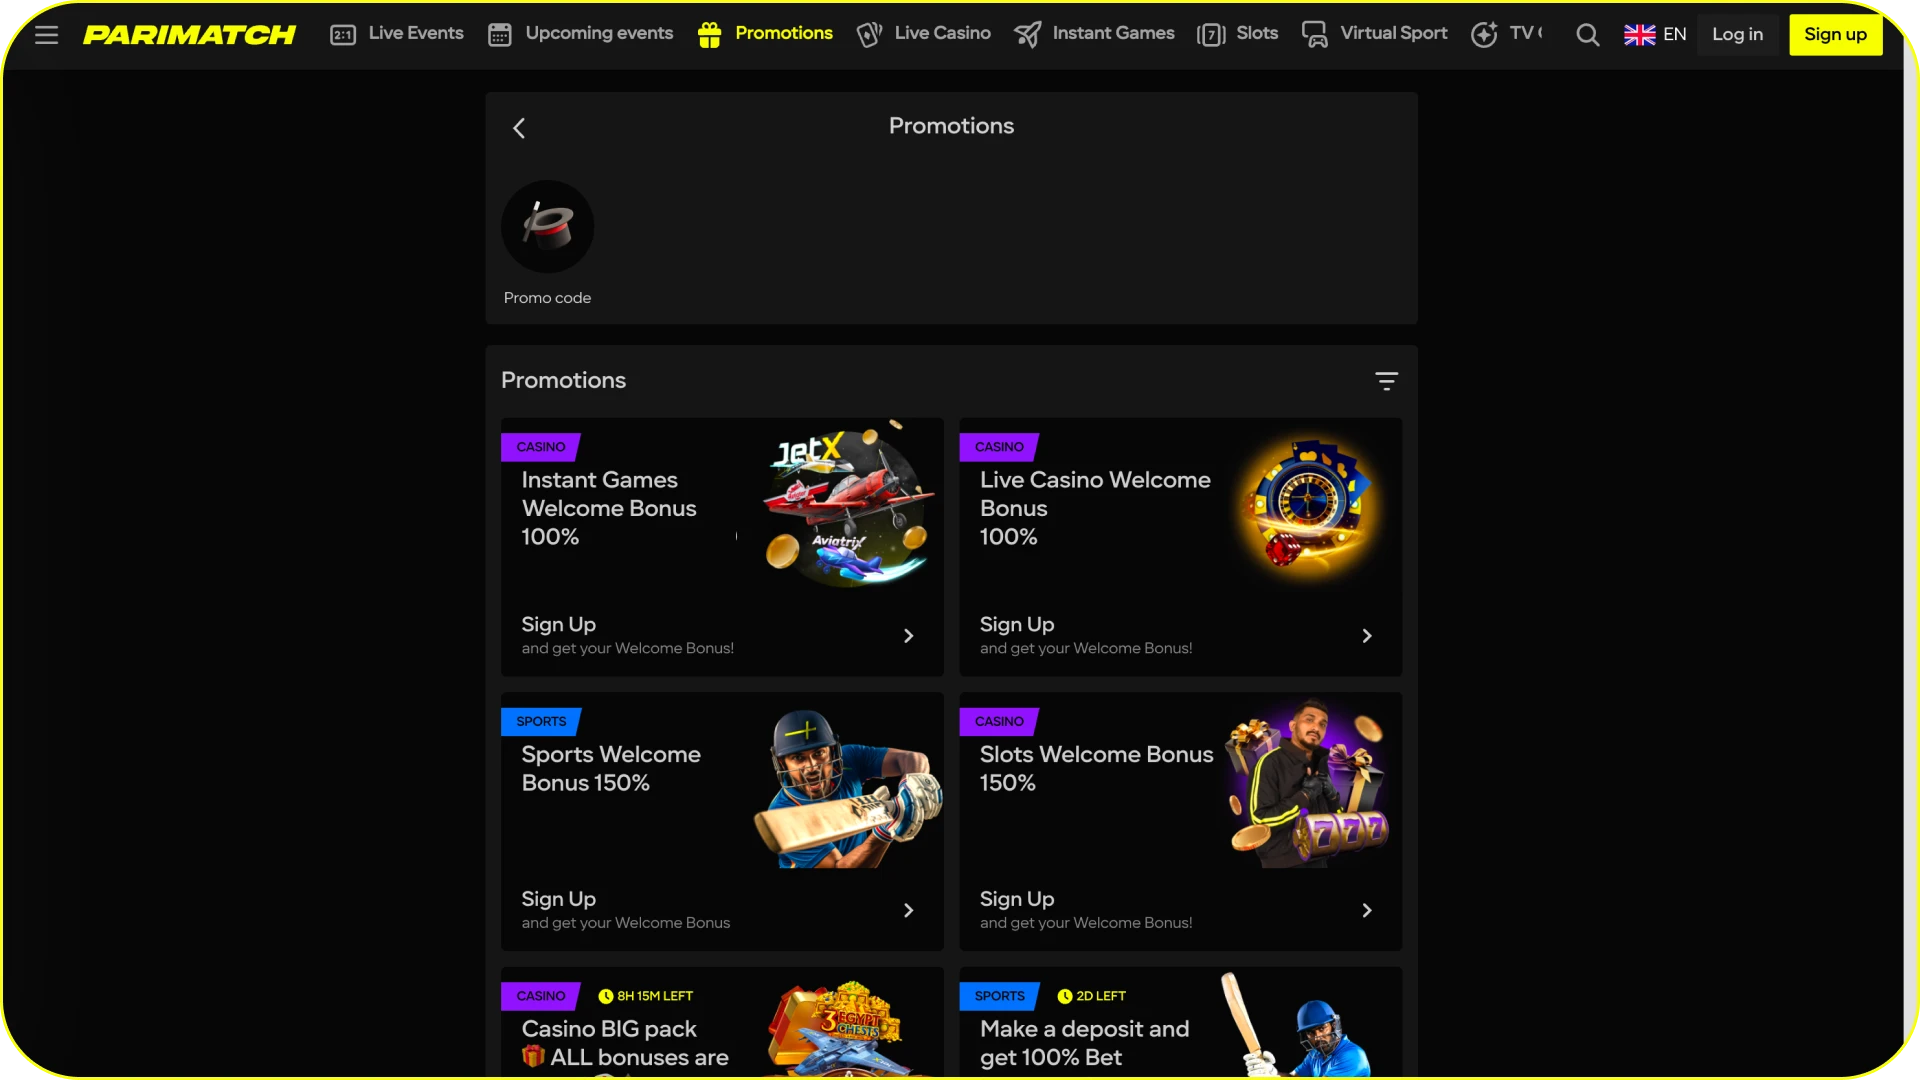
Task: Click SPORTS tag on Sports Welcome card
Action: (541, 721)
